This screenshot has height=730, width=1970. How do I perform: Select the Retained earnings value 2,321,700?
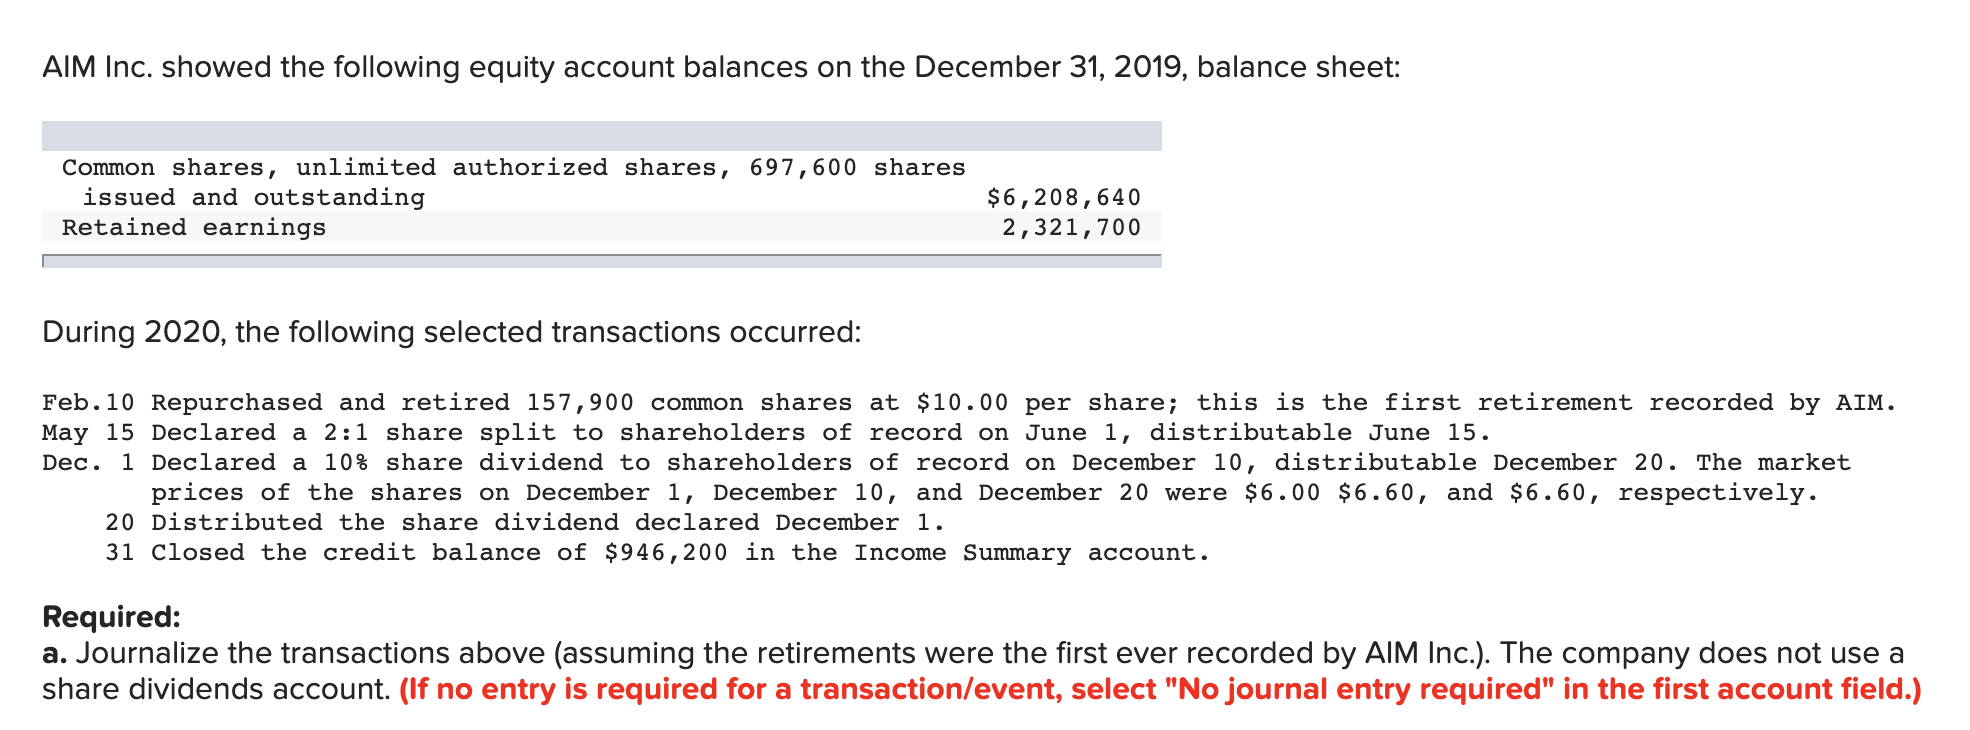point(1072,228)
